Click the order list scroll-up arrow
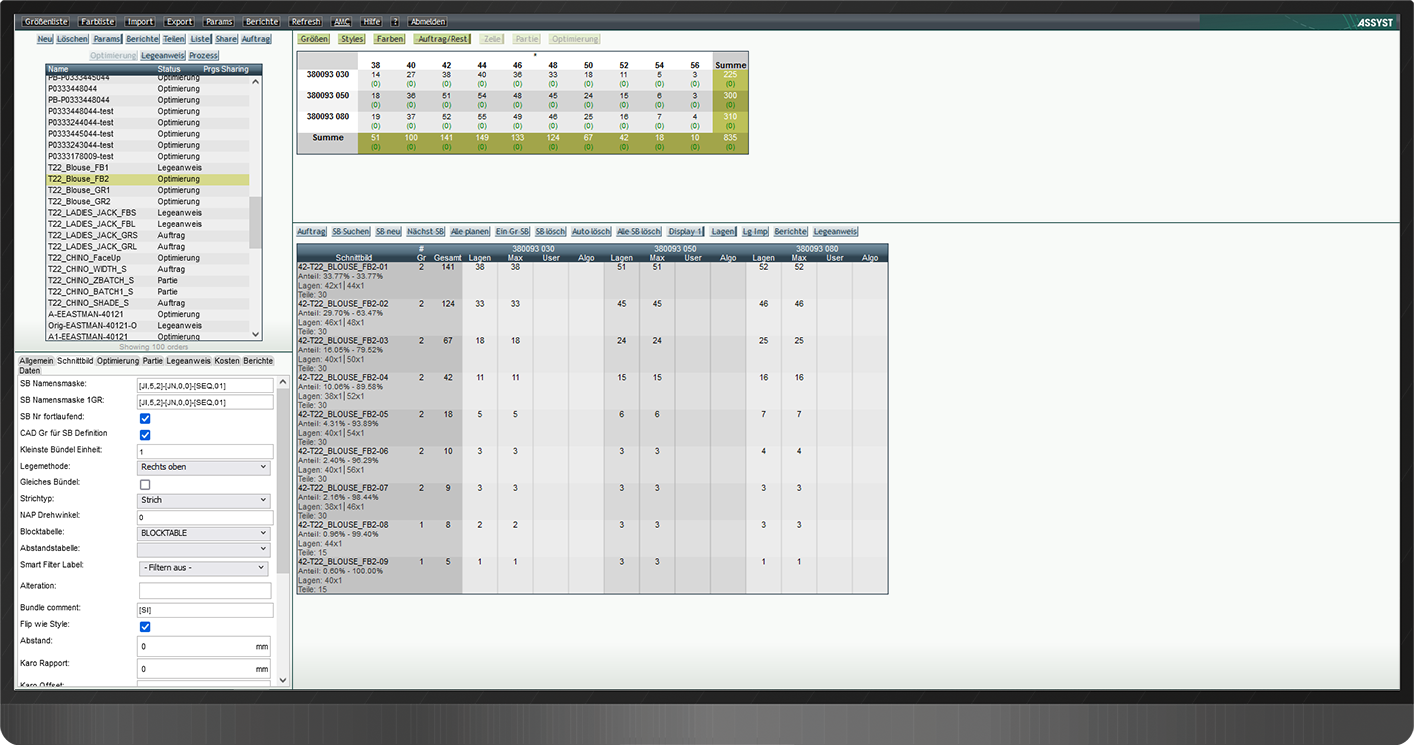 click(x=255, y=81)
